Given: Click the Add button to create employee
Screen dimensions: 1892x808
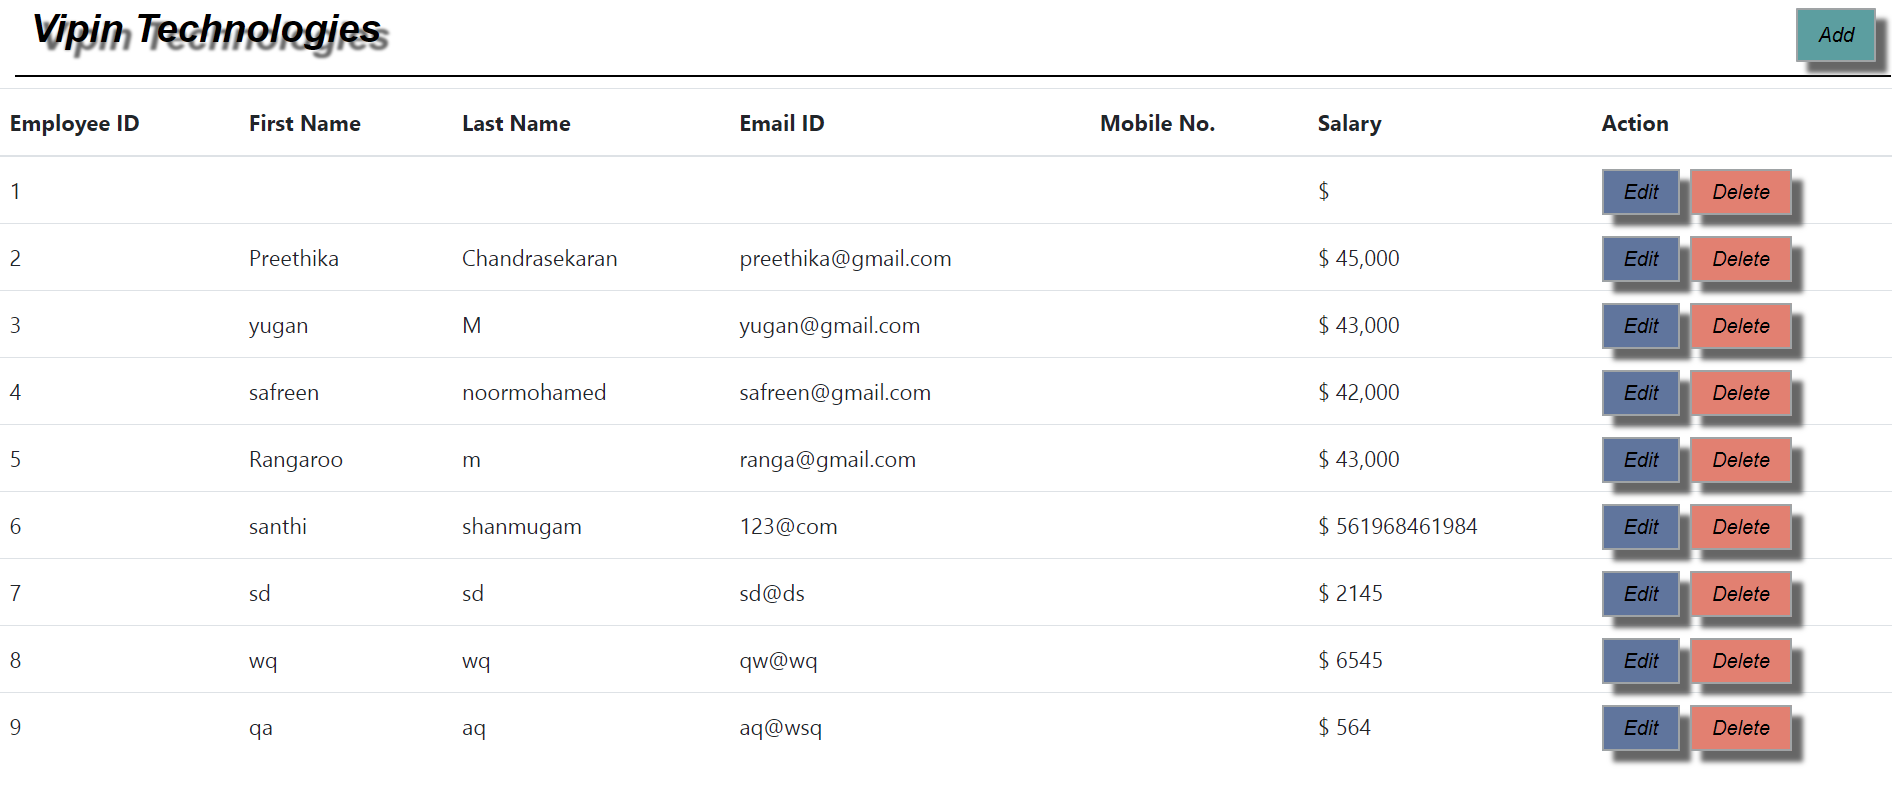Looking at the screenshot, I should pyautogui.click(x=1836, y=34).
